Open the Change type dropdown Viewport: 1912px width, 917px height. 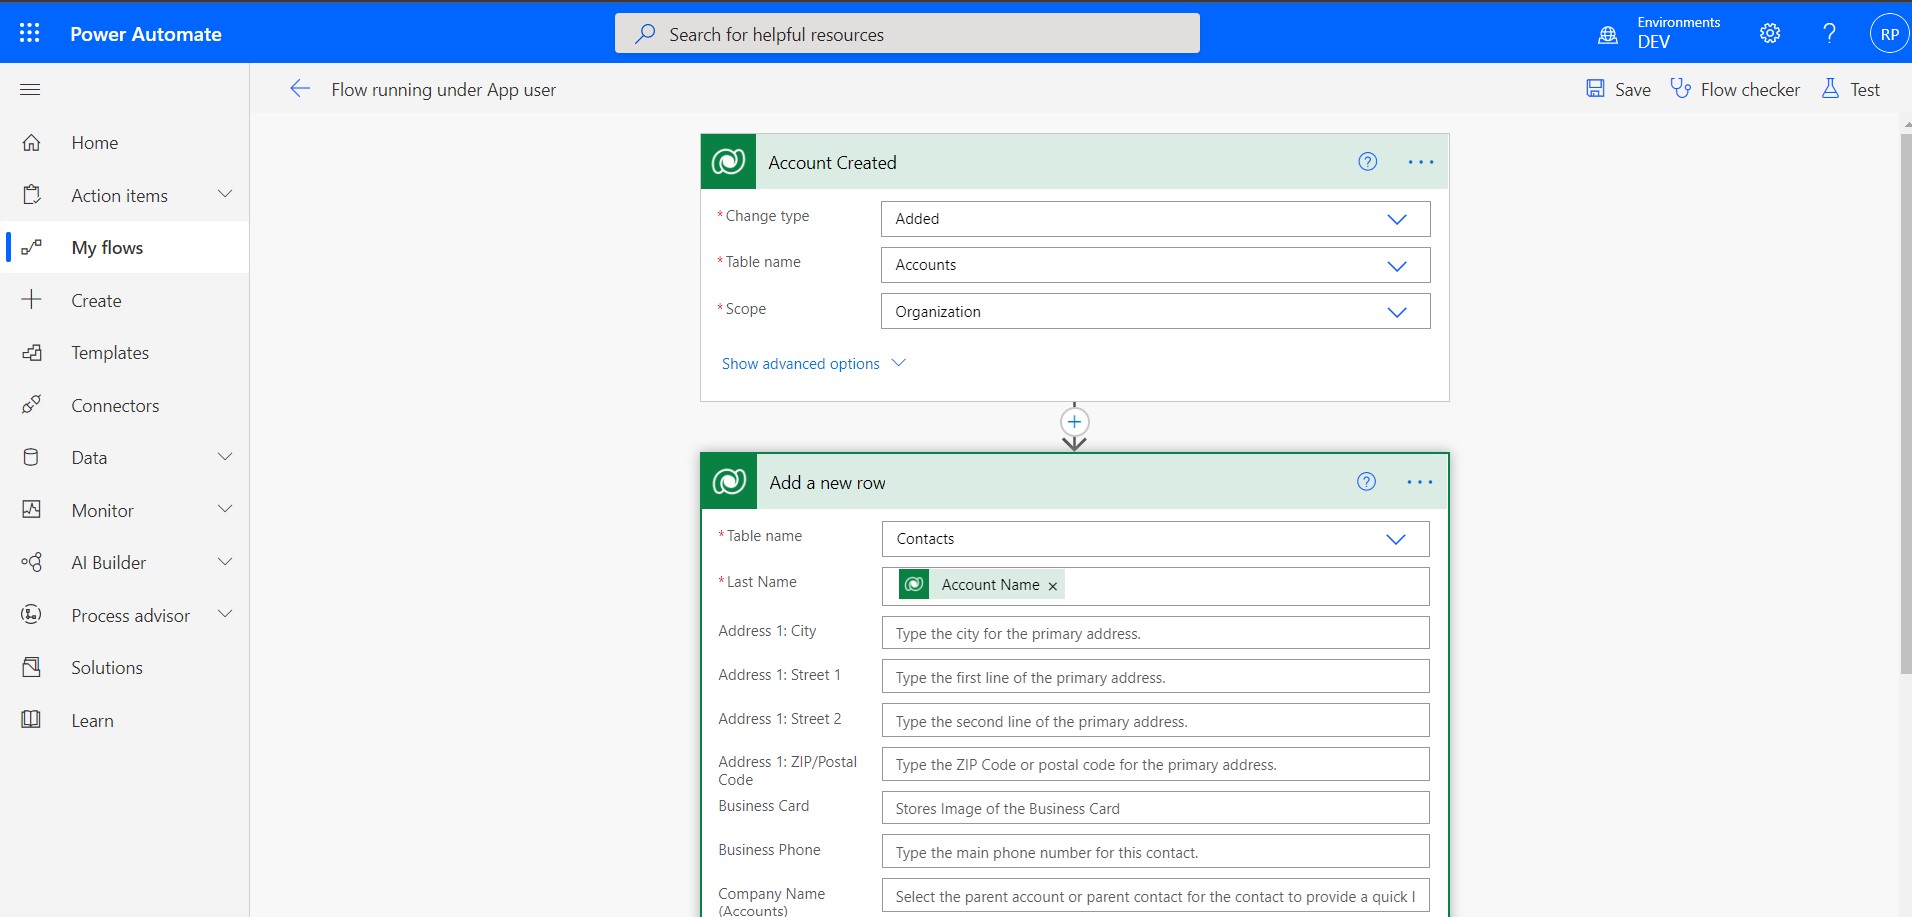(x=1155, y=219)
